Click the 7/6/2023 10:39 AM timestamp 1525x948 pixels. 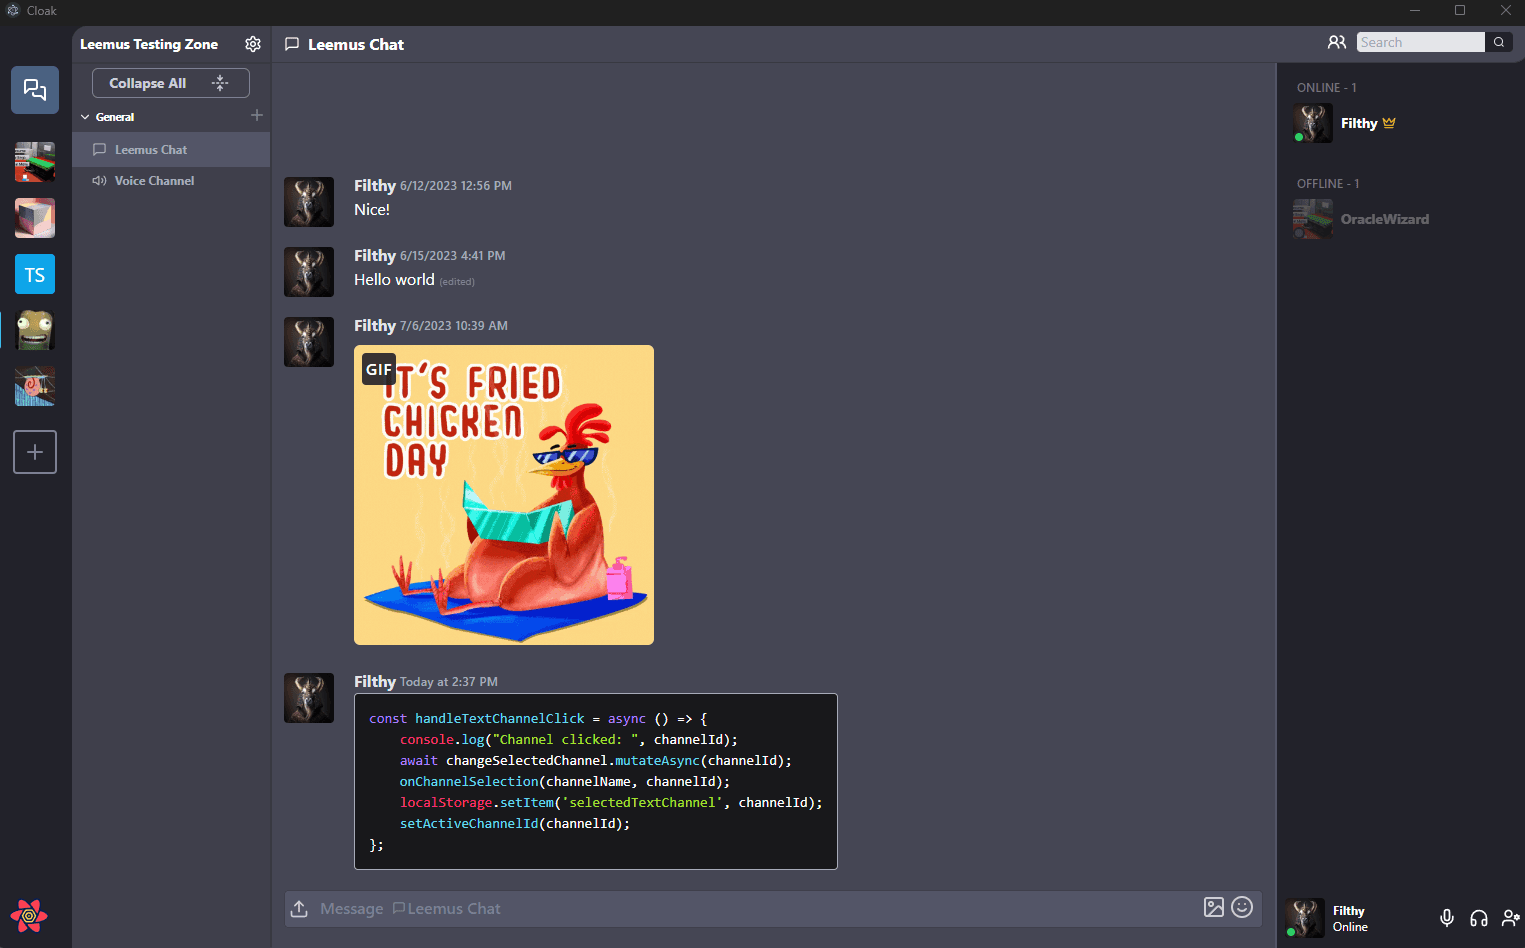(x=454, y=326)
